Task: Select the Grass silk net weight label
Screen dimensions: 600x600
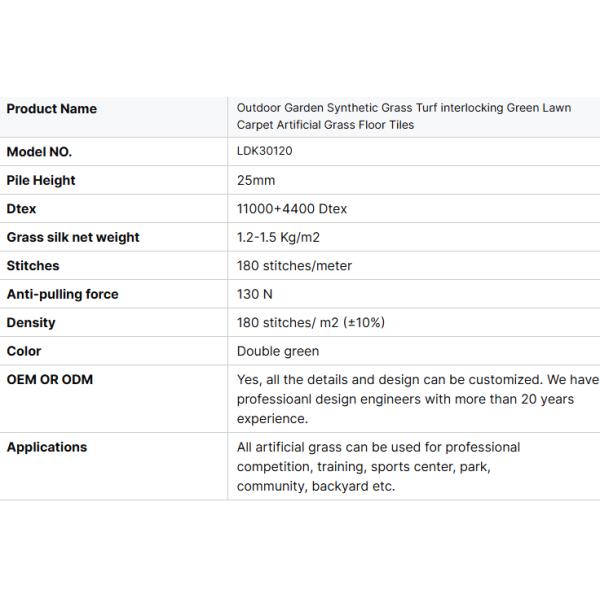Action: pos(73,237)
